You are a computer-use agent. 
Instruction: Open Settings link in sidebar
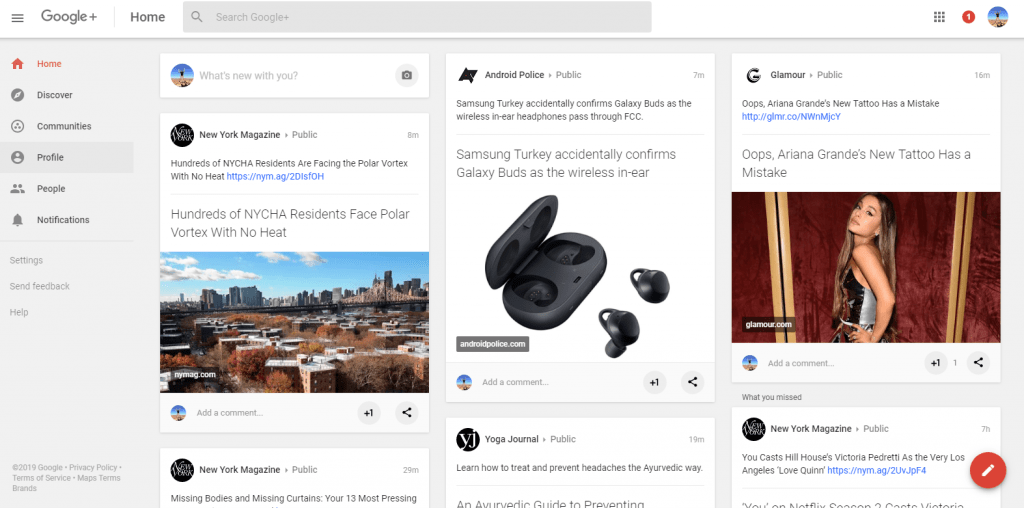(x=26, y=260)
